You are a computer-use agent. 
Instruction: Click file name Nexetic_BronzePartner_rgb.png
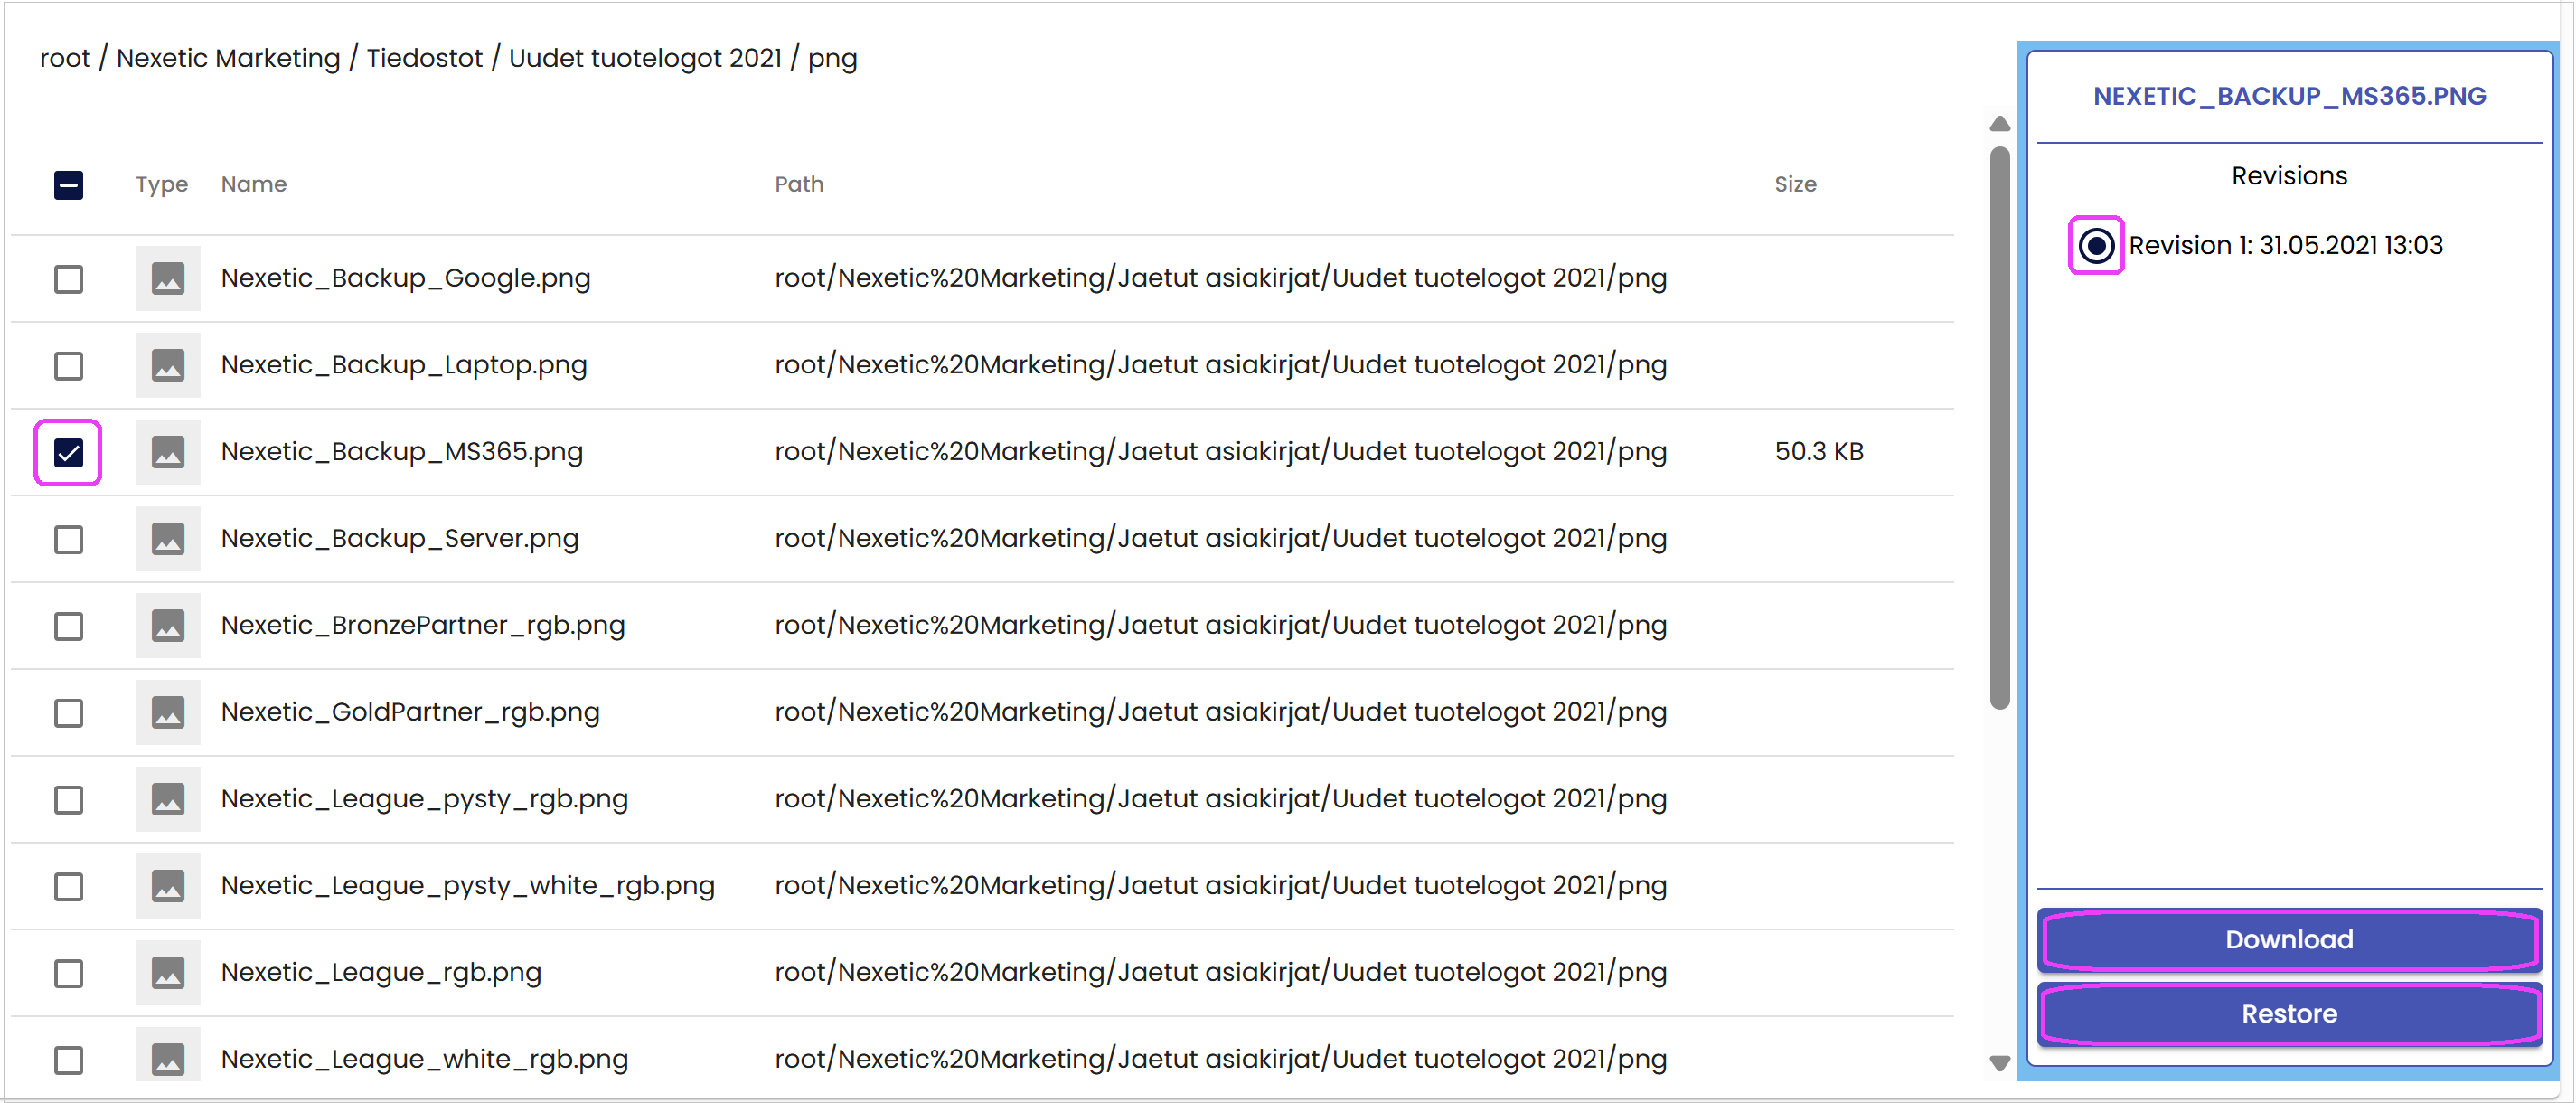(422, 626)
